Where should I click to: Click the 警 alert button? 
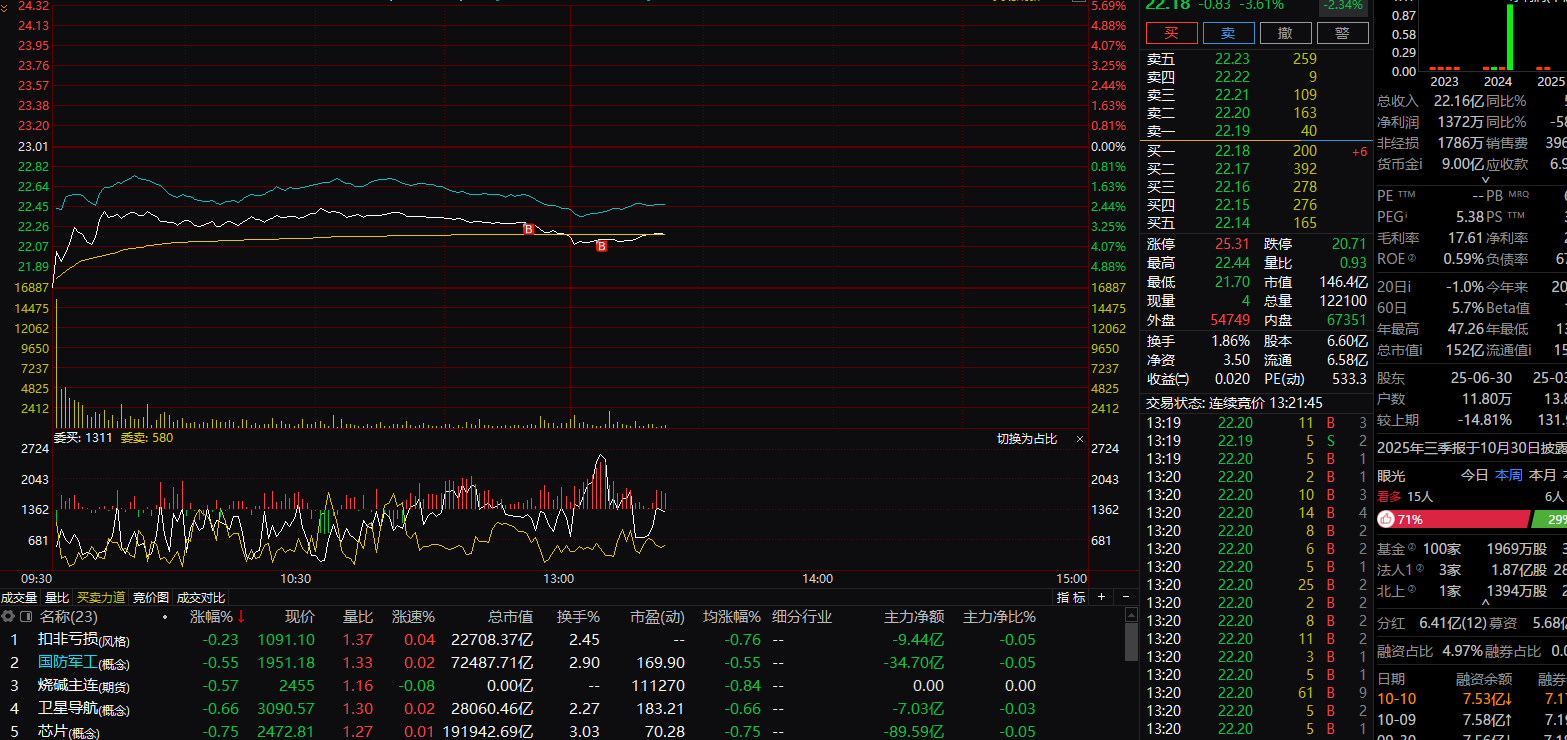(1342, 33)
